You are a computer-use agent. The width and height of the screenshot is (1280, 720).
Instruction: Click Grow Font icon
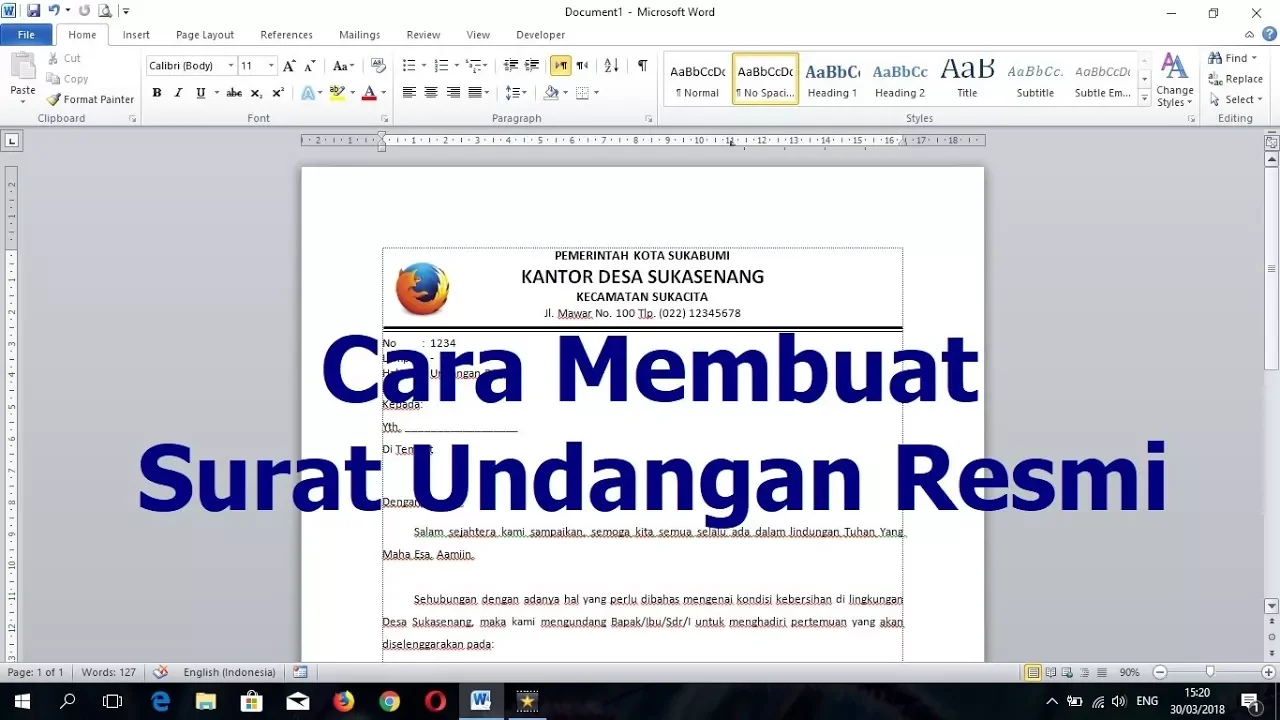point(289,66)
